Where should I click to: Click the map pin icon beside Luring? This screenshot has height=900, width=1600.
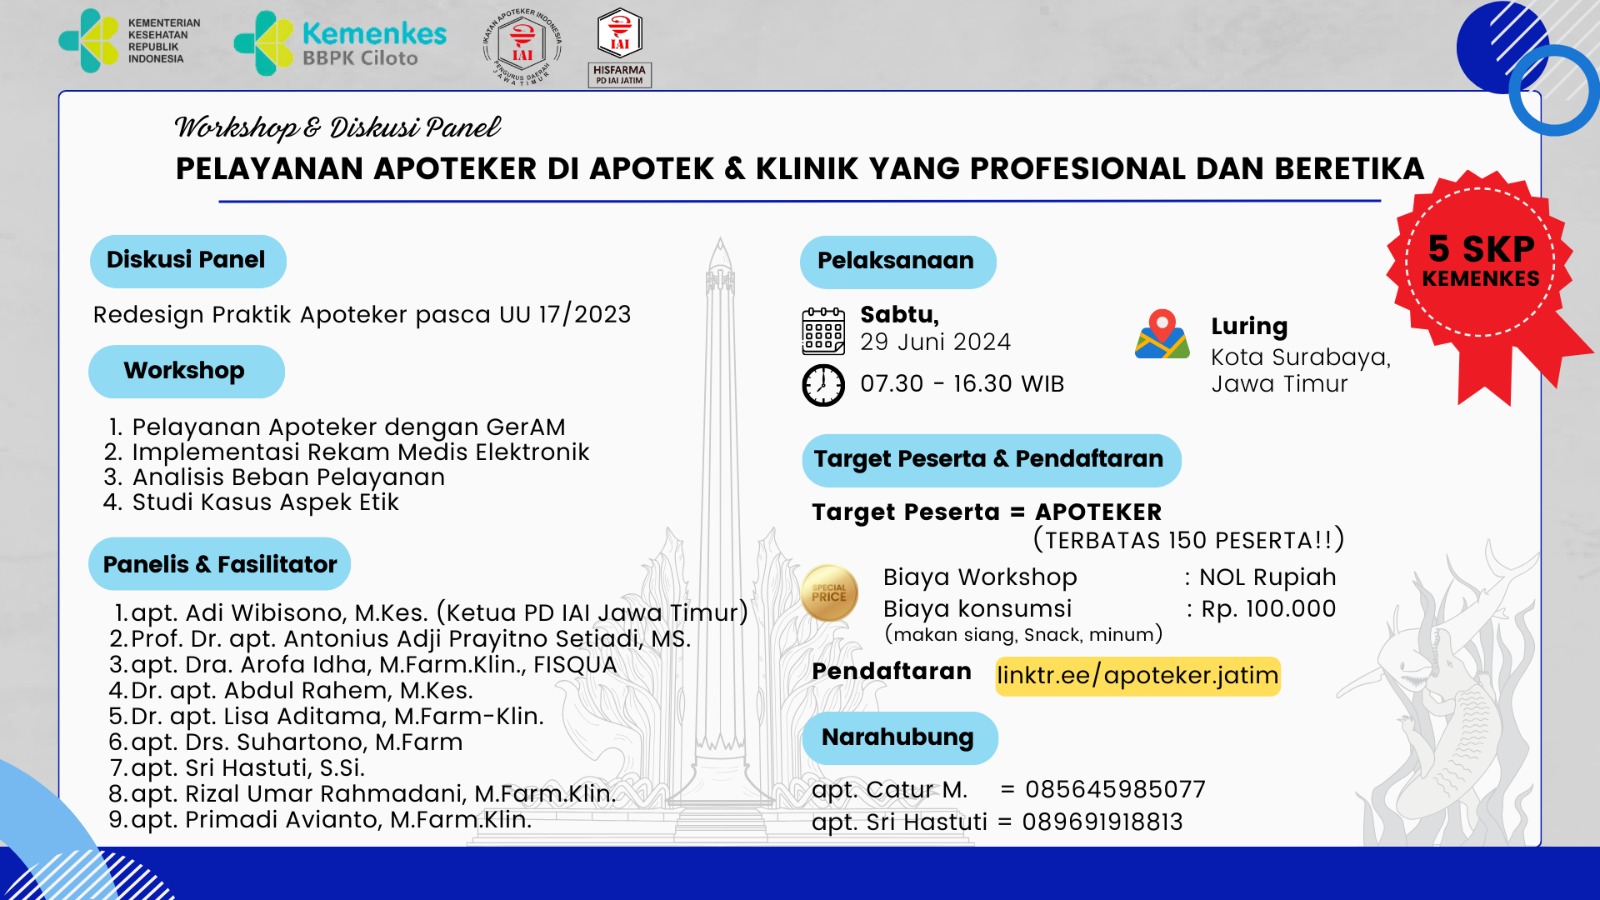tap(1162, 334)
